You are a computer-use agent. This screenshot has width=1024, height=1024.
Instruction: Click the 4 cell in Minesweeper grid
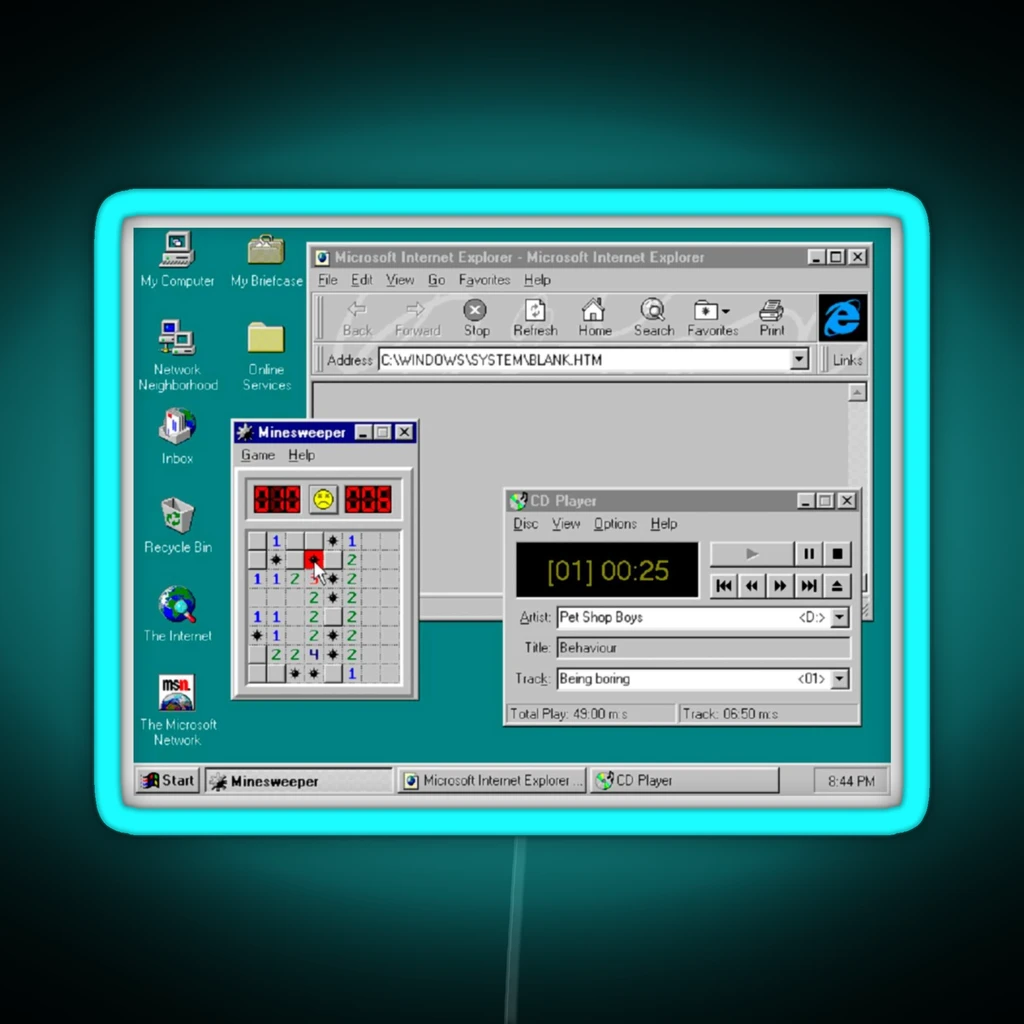[x=313, y=654]
